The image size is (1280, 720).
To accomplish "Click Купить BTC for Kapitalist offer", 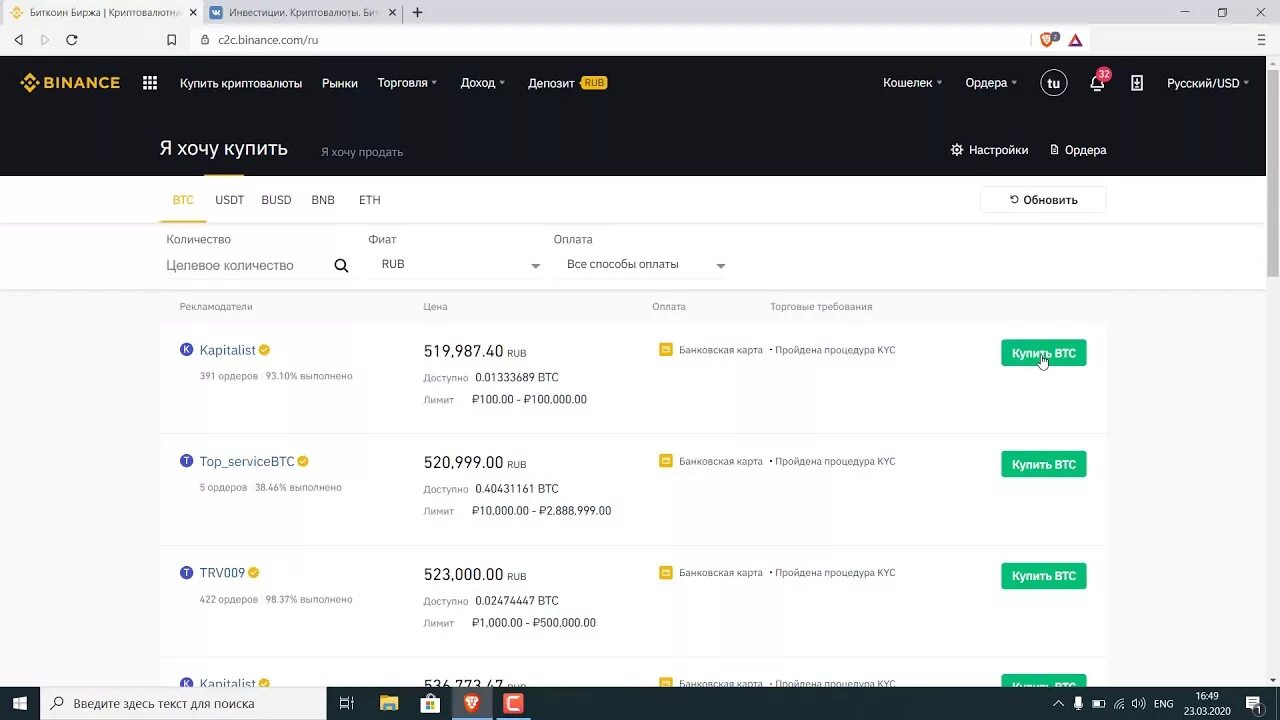I will click(1043, 353).
